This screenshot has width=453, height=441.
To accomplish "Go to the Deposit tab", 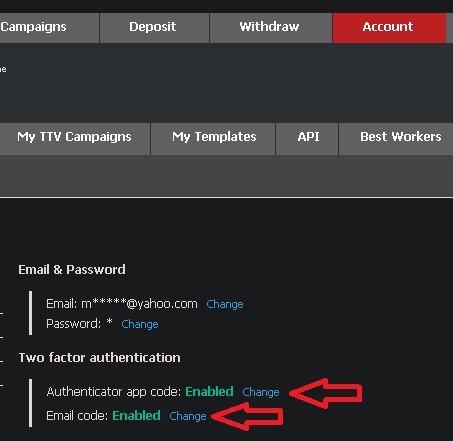I will coord(154,28).
